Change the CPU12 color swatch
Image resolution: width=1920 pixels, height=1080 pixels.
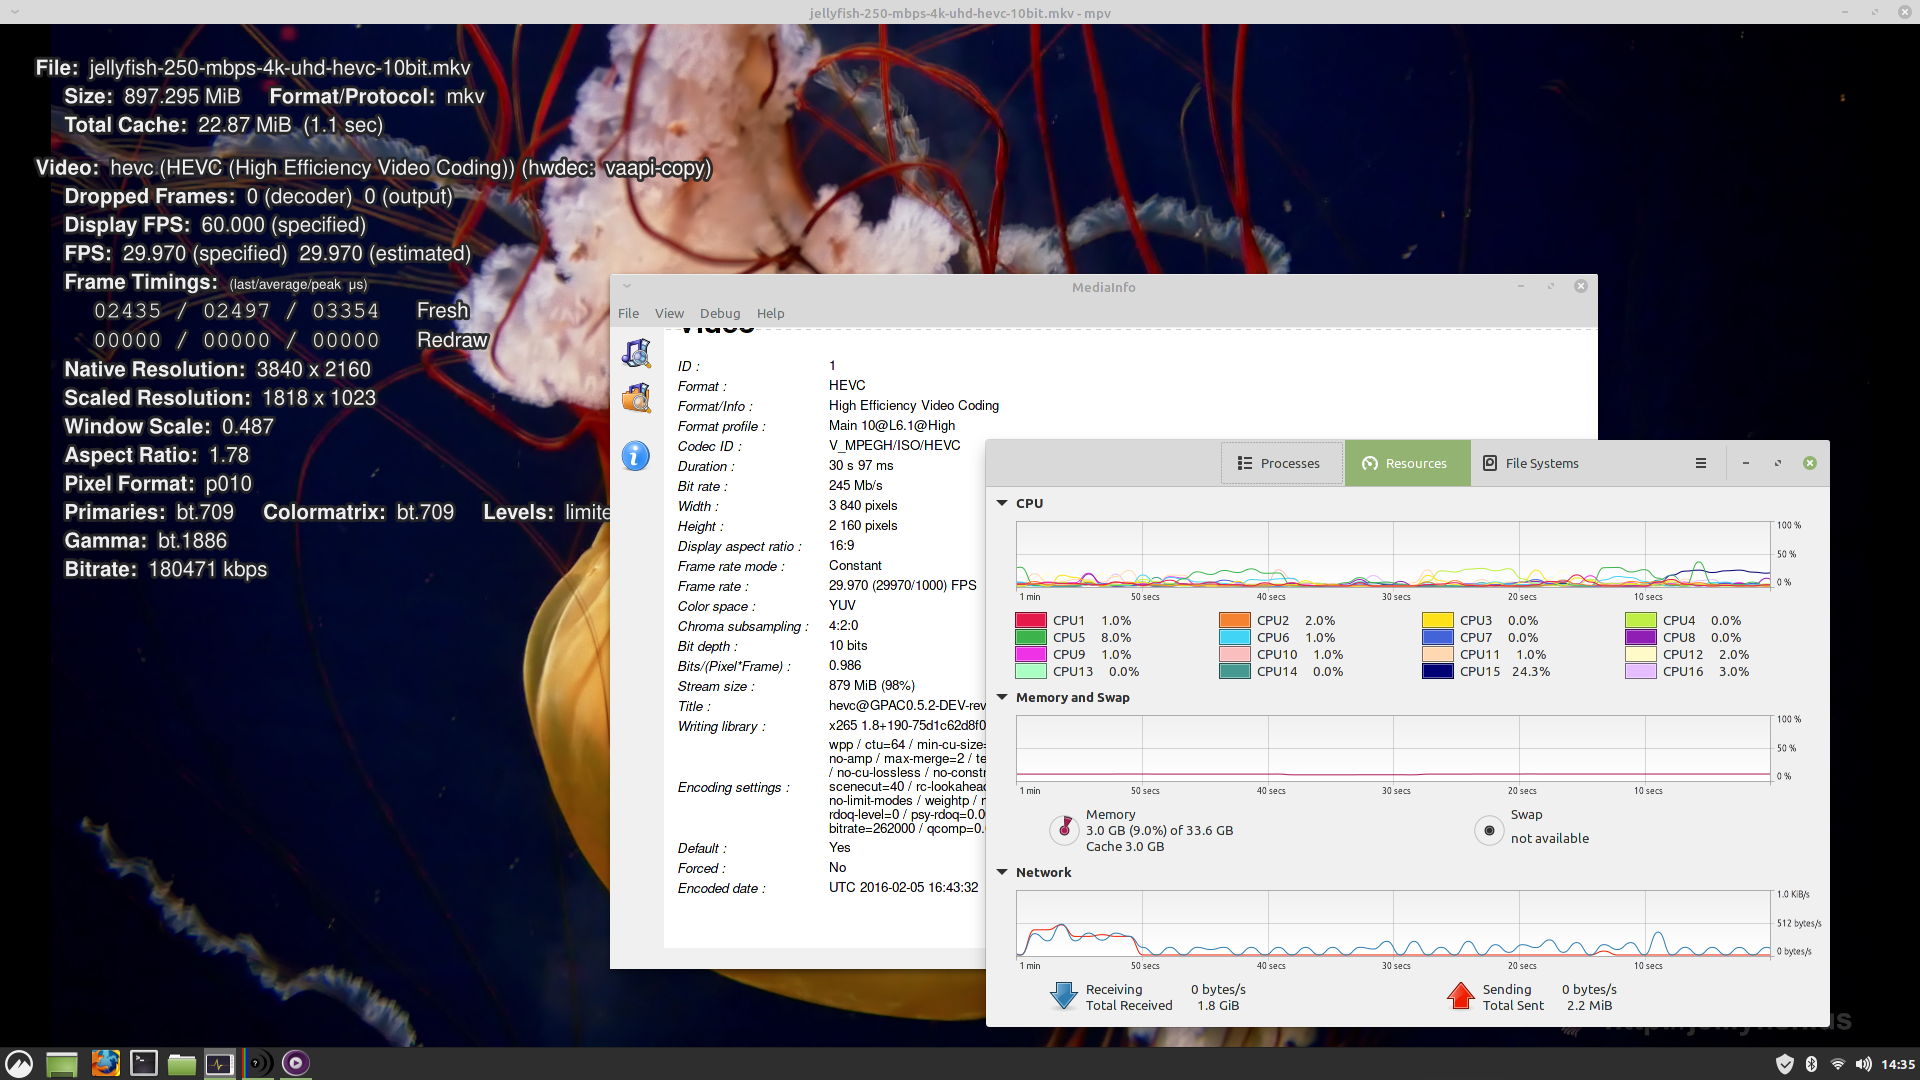point(1641,655)
